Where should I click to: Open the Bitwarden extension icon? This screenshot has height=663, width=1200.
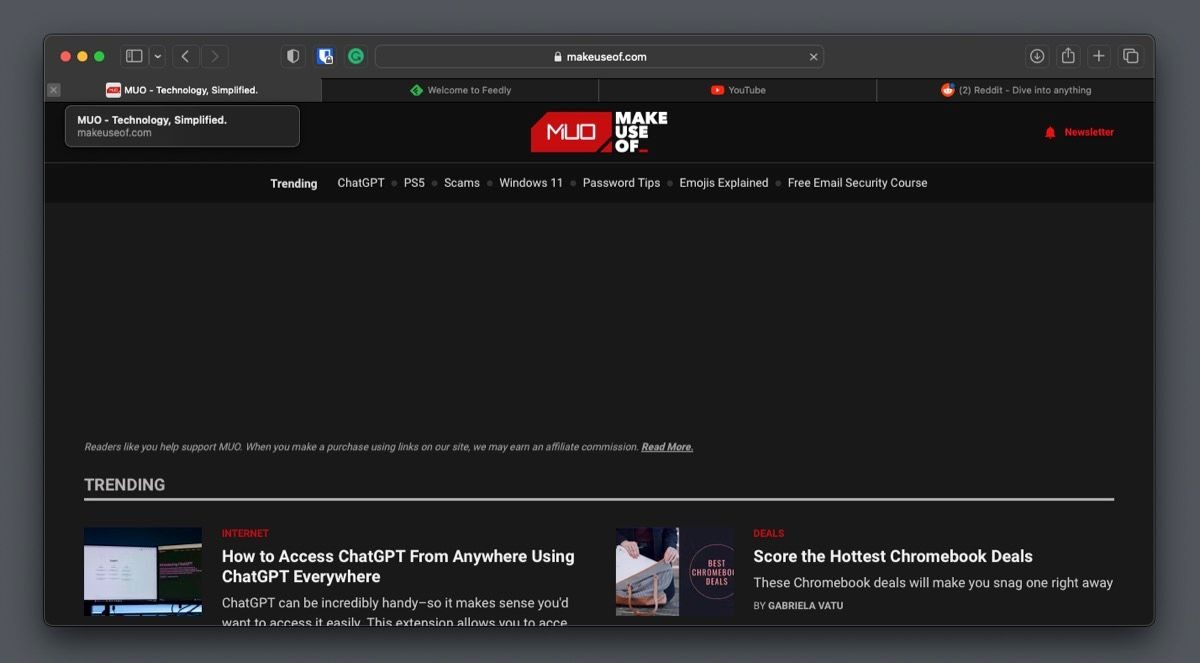pos(325,57)
